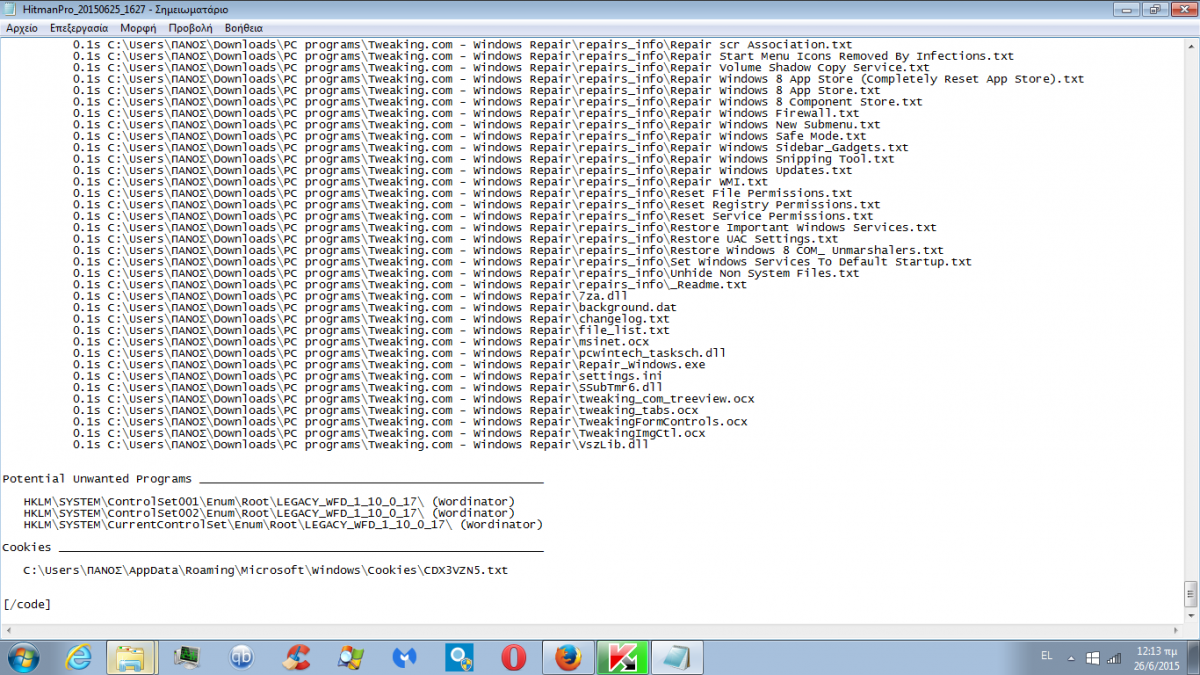Click the 'Potential Unwanted Programs' heading

[97, 479]
